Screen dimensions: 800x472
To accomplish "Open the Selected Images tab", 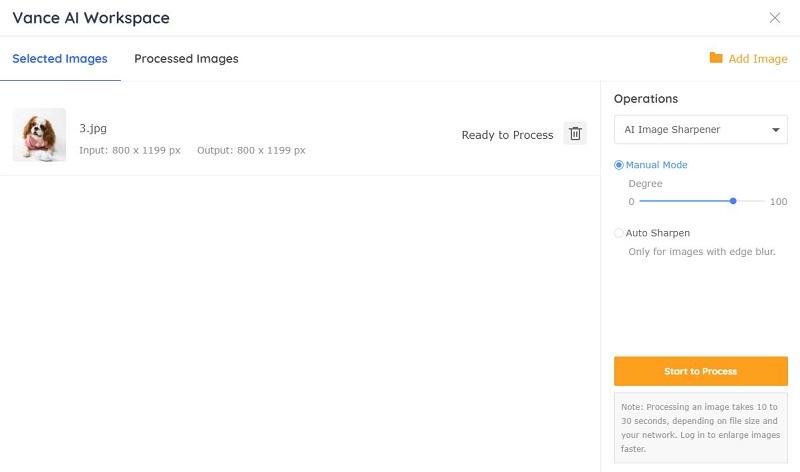I will click(x=60, y=59).
